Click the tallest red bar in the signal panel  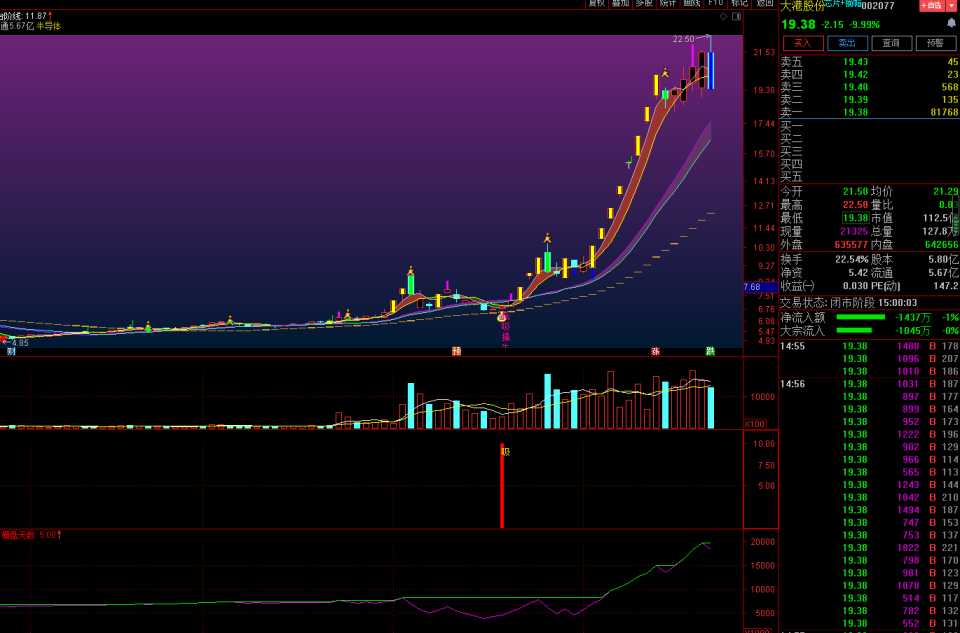click(502, 485)
